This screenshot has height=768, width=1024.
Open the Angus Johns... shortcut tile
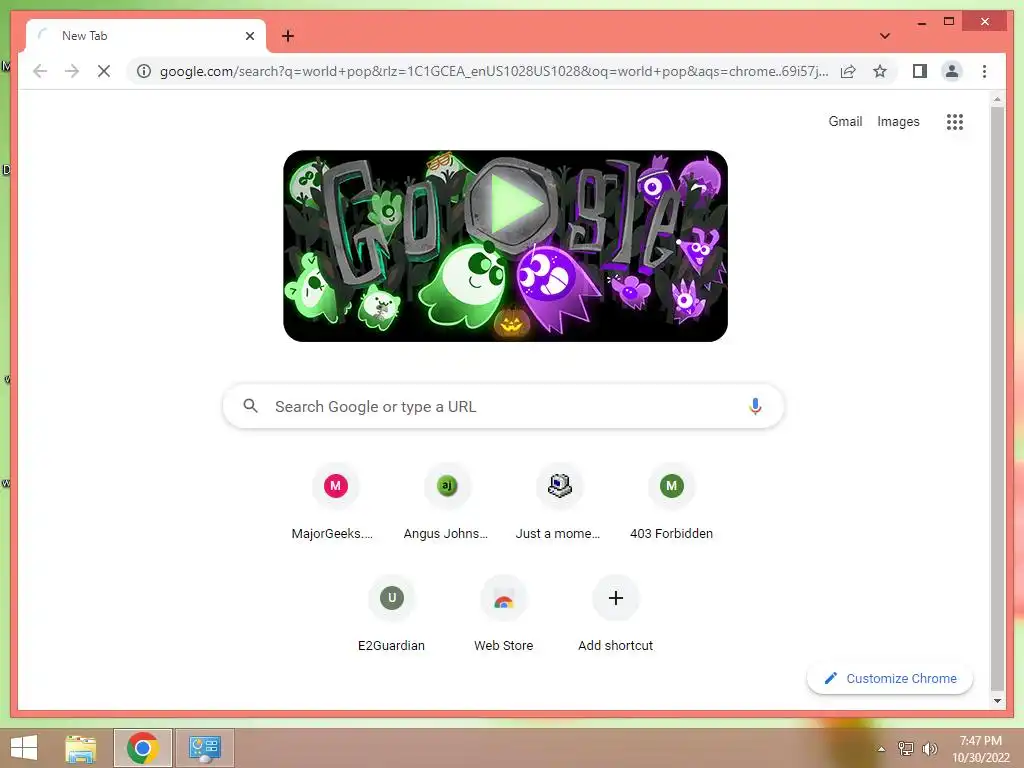447,502
